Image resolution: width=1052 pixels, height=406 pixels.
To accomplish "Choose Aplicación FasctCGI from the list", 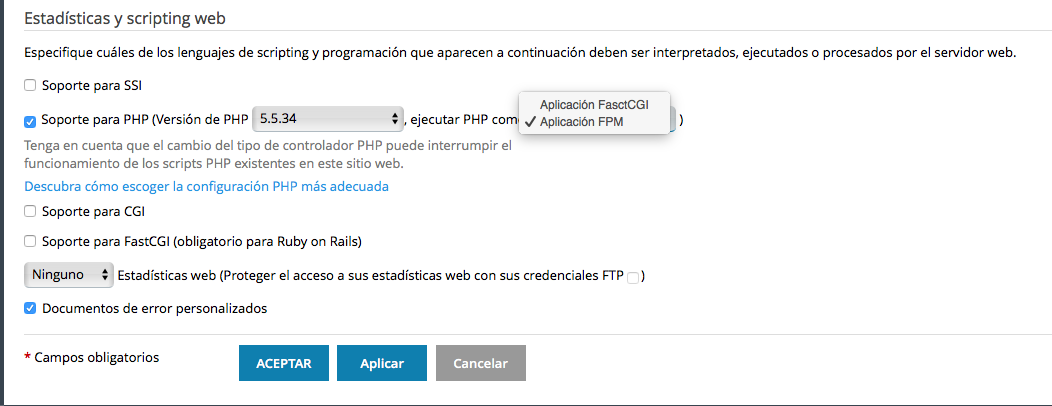I will (594, 104).
